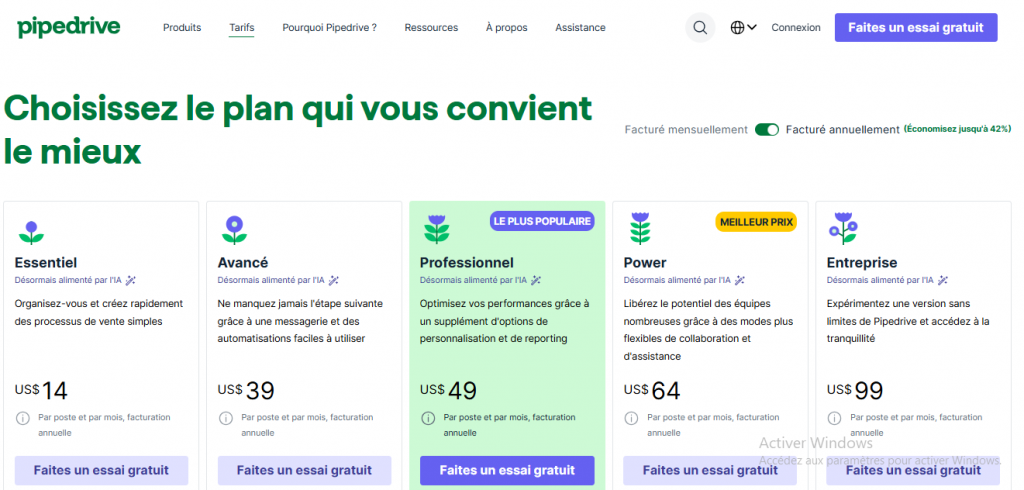Click Désormais alimenté par l'IA under Power
1024x490 pixels.
click(x=677, y=280)
